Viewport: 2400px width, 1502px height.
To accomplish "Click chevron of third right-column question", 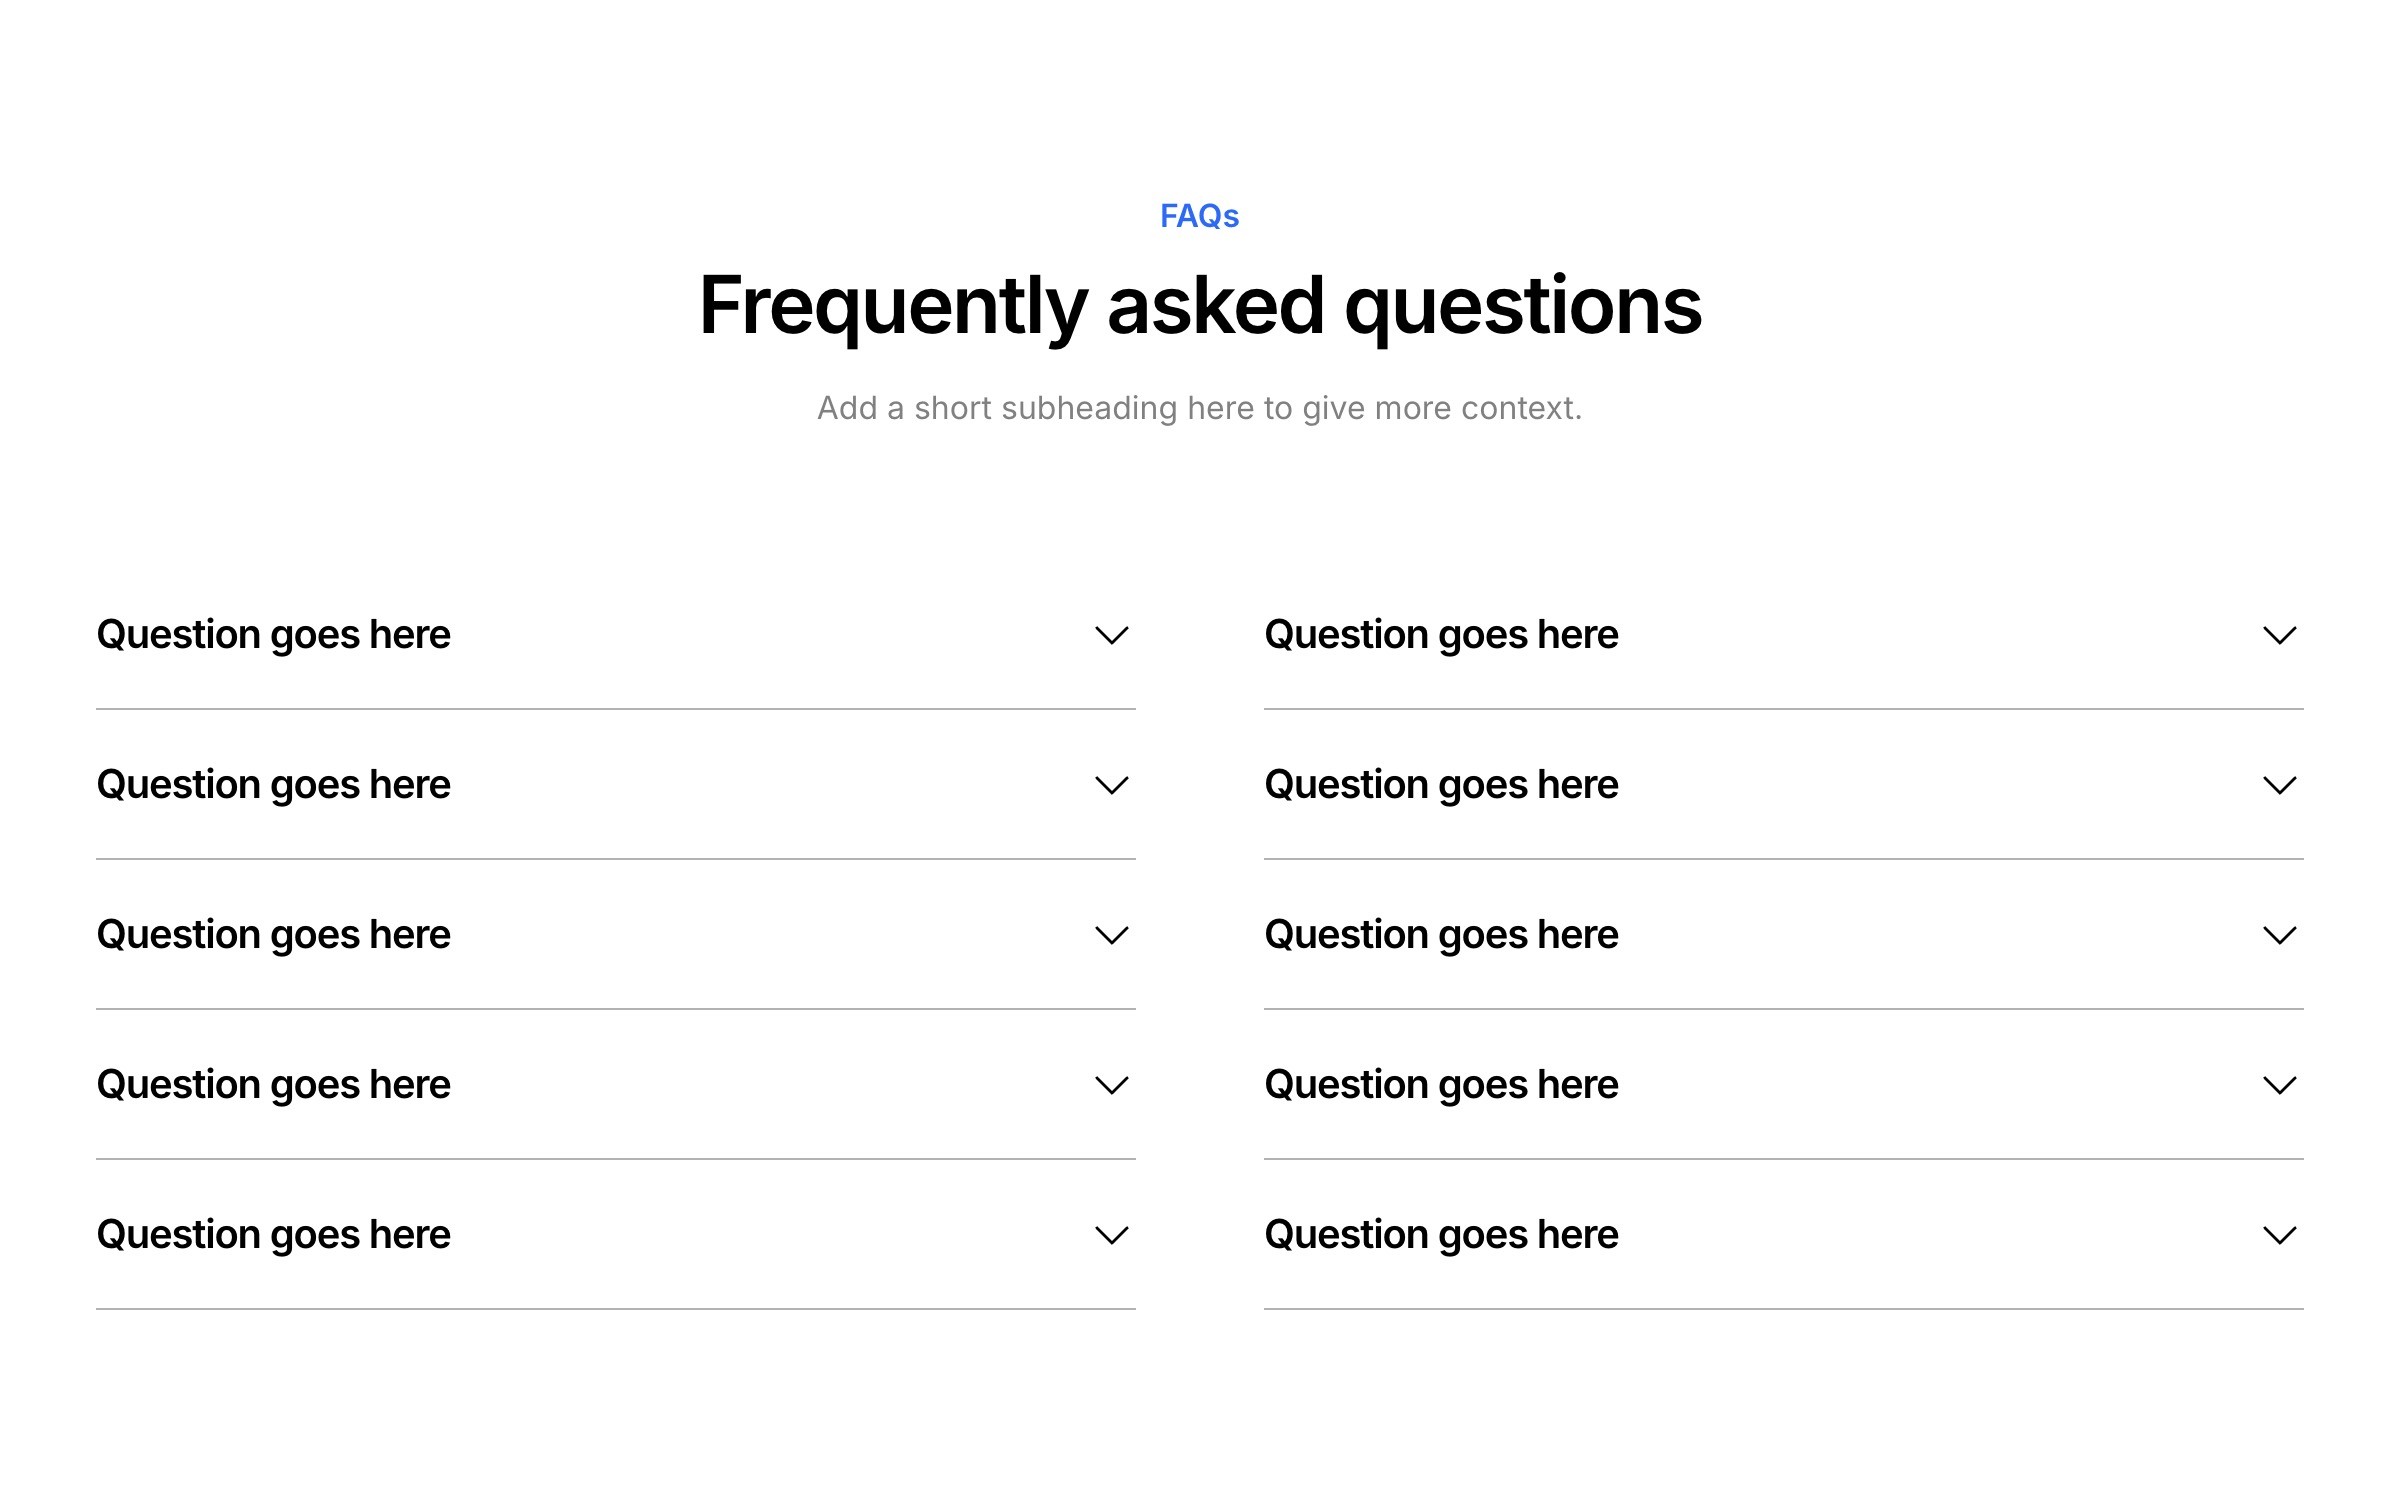I will [x=2279, y=936].
